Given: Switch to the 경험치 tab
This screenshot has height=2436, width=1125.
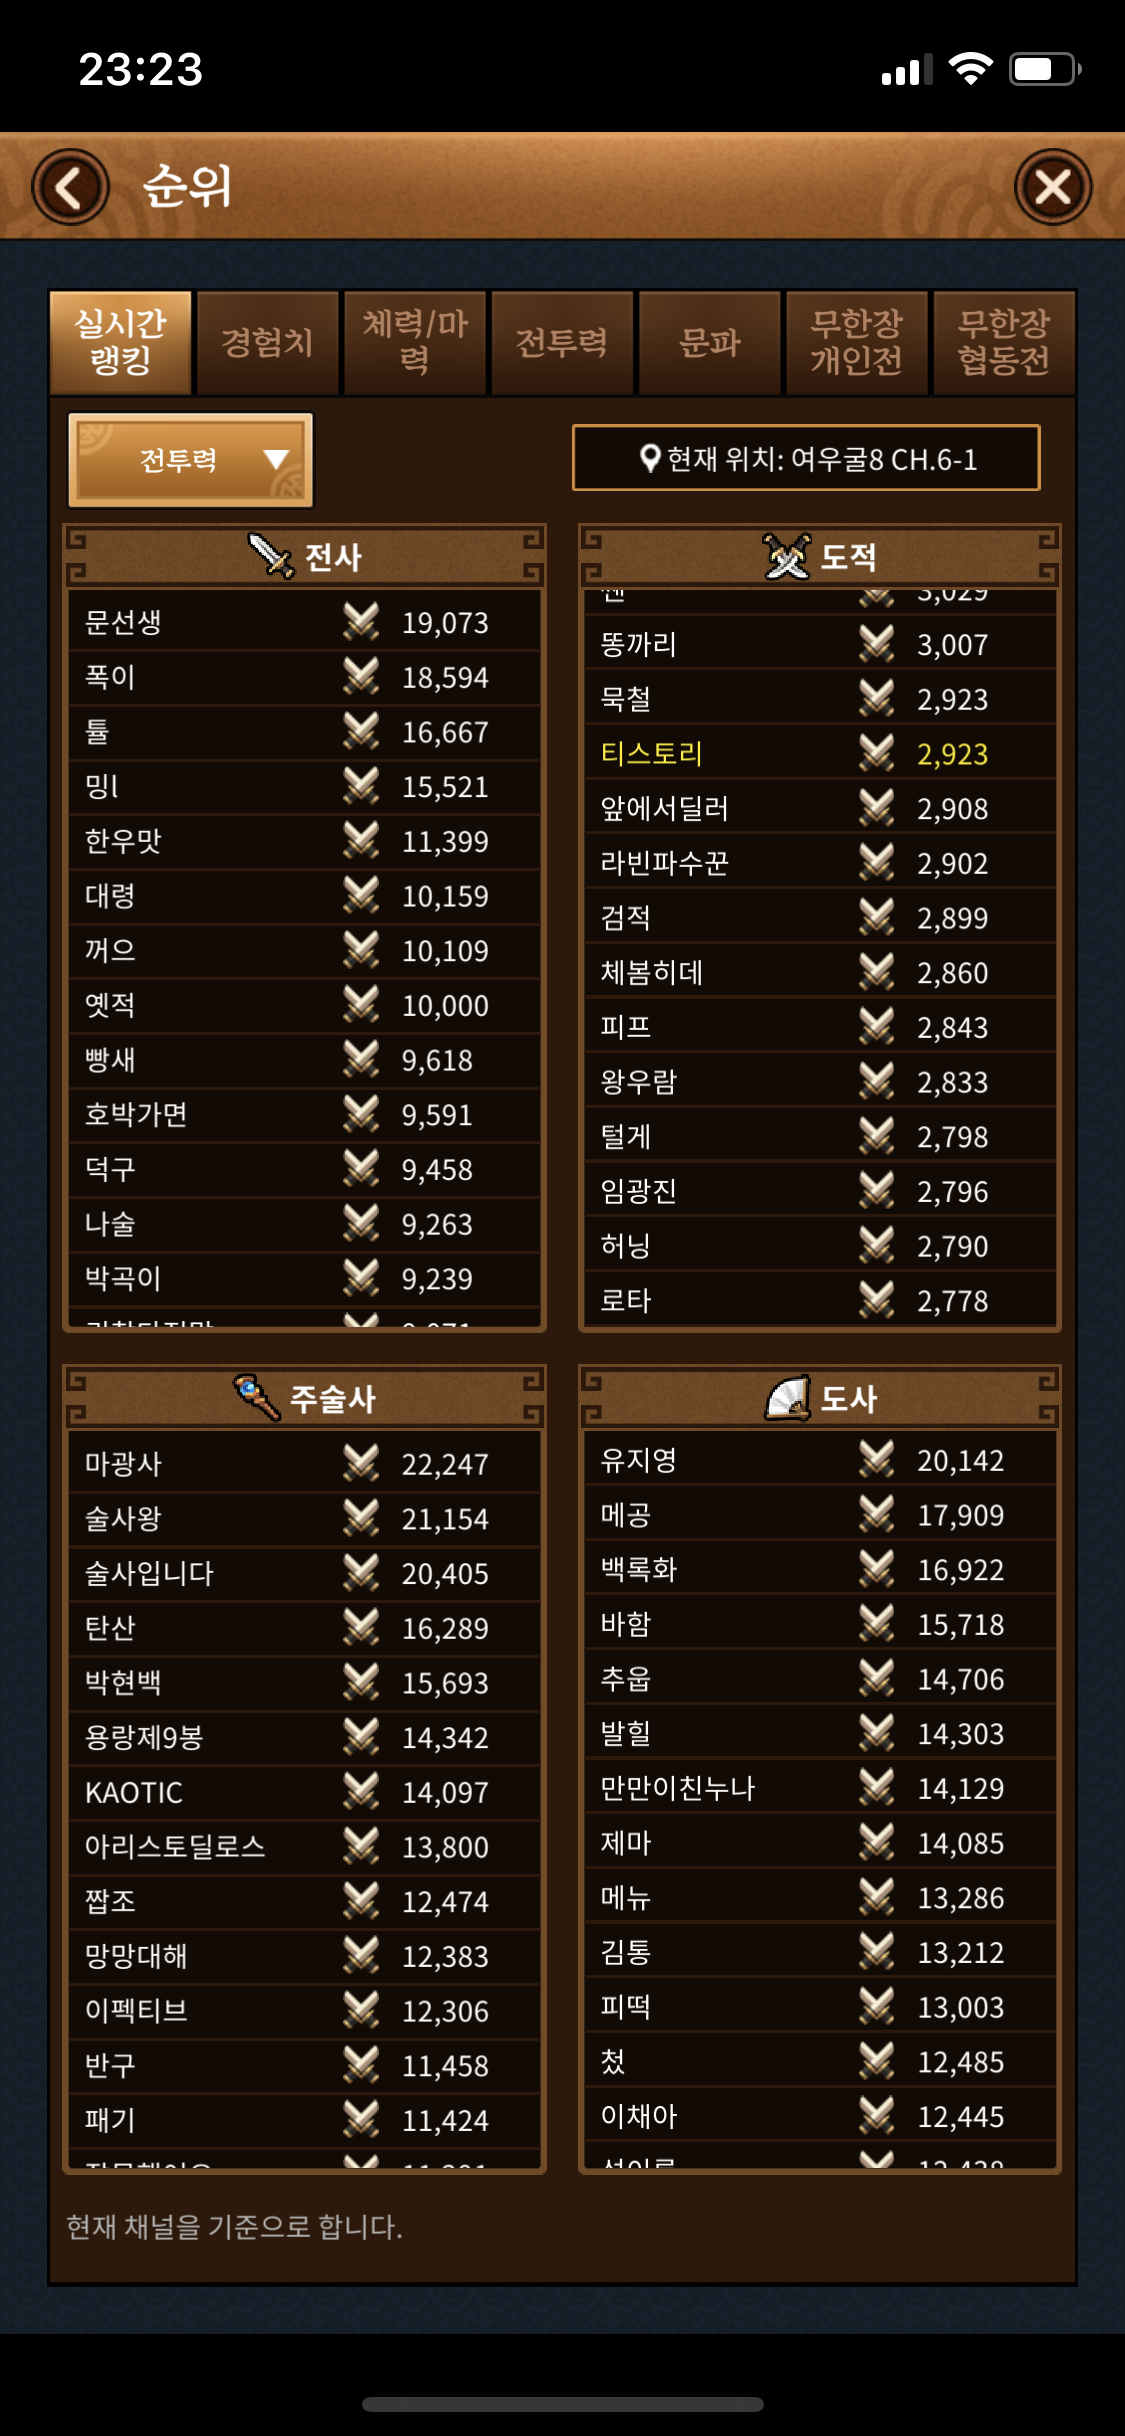Looking at the screenshot, I should coord(267,342).
